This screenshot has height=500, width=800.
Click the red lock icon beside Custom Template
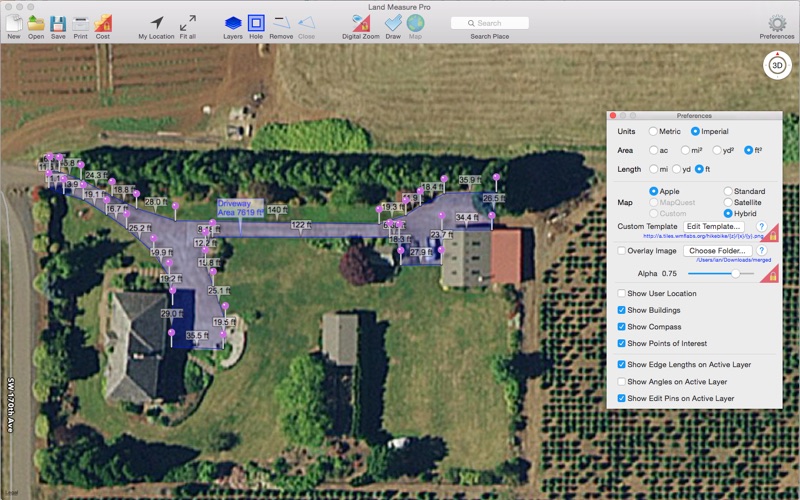pyautogui.click(x=770, y=233)
